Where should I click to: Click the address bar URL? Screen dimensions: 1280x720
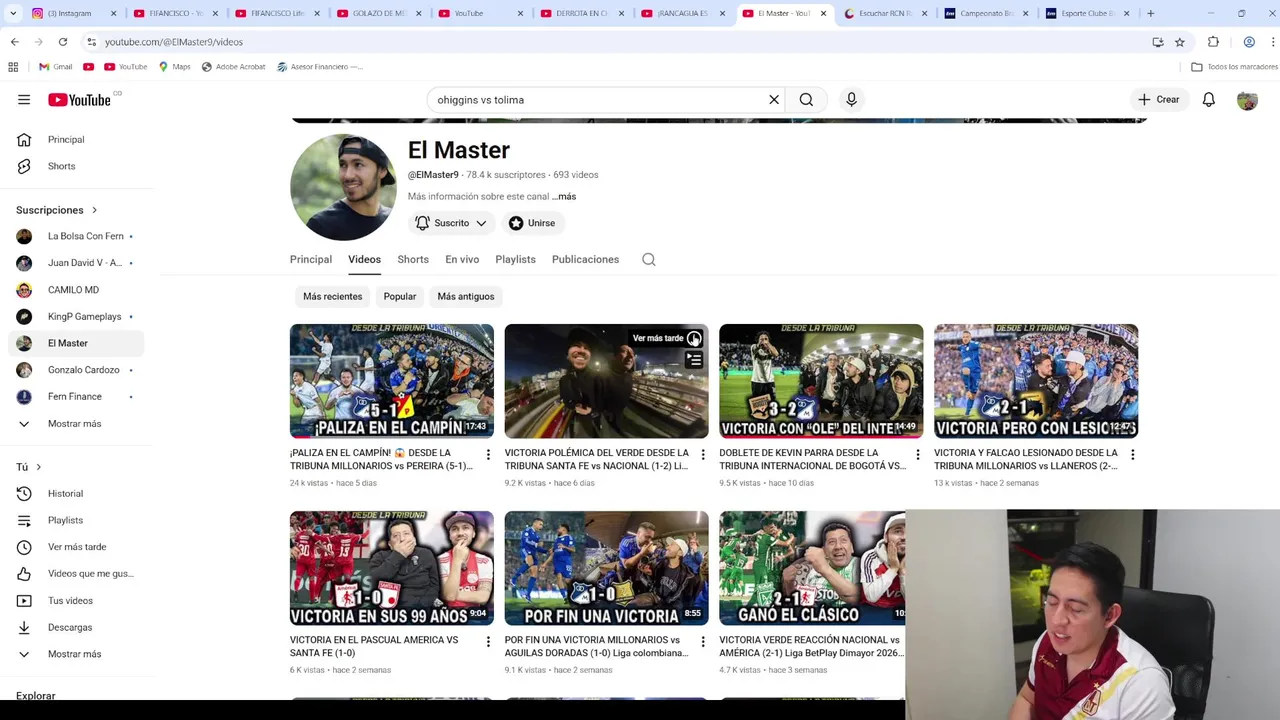click(173, 42)
